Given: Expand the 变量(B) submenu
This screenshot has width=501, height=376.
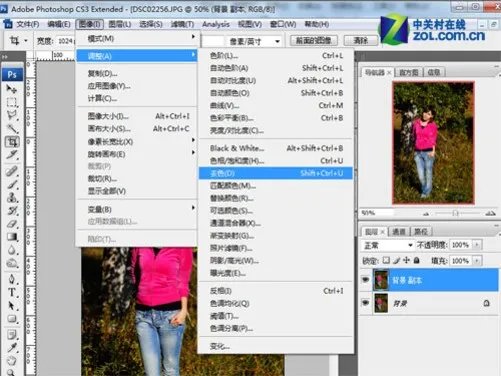Looking at the screenshot, I should [136, 209].
